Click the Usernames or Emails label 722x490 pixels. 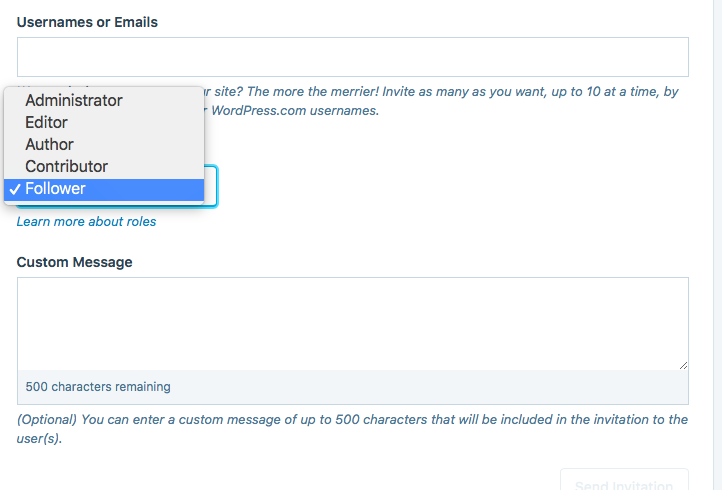pos(87,22)
